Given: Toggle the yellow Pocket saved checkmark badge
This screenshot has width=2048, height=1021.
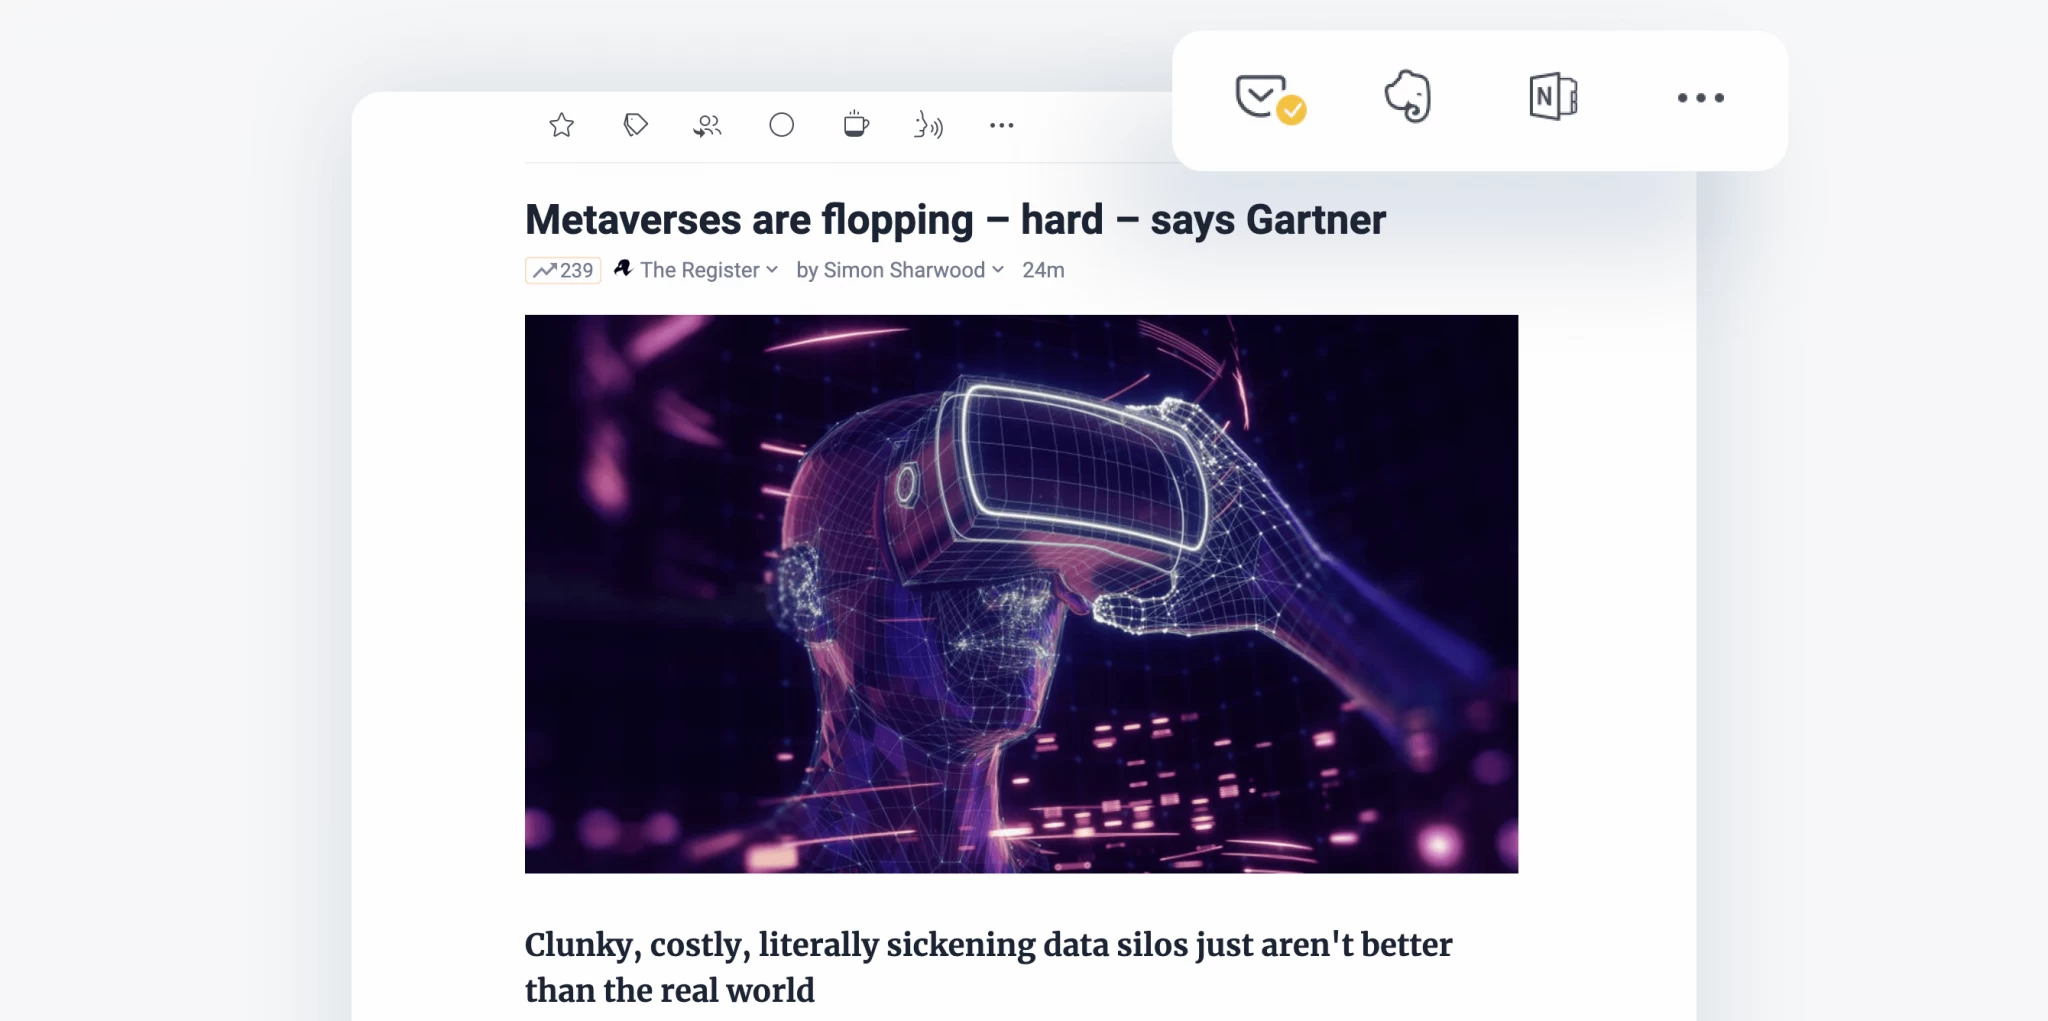Looking at the screenshot, I should click(1292, 110).
